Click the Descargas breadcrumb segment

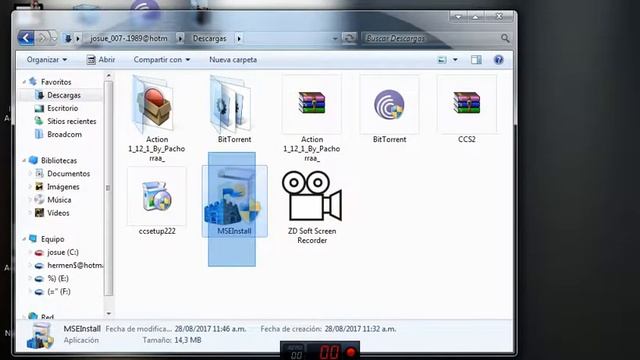click(209, 38)
